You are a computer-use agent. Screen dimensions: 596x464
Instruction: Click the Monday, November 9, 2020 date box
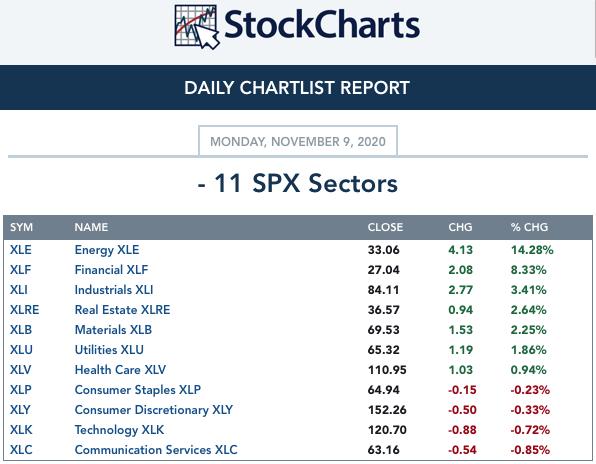[298, 141]
